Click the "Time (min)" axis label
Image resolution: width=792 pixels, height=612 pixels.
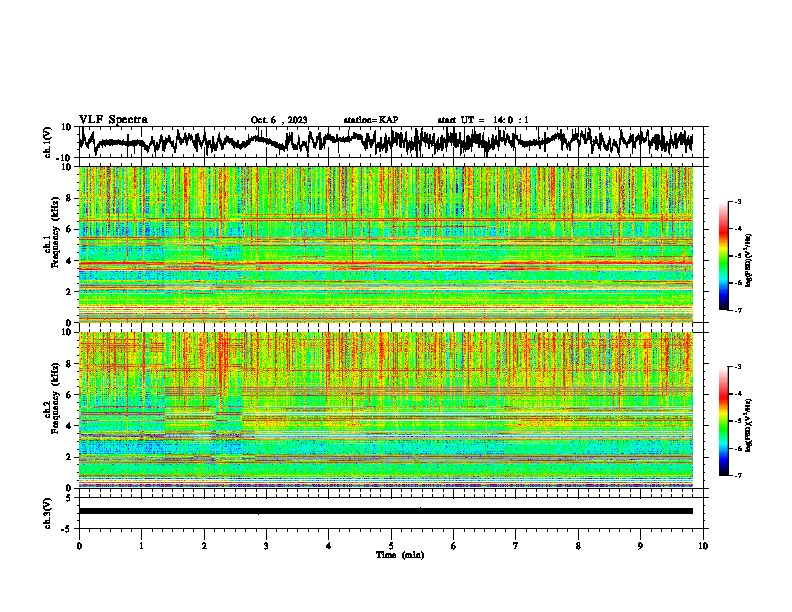tap(400, 555)
